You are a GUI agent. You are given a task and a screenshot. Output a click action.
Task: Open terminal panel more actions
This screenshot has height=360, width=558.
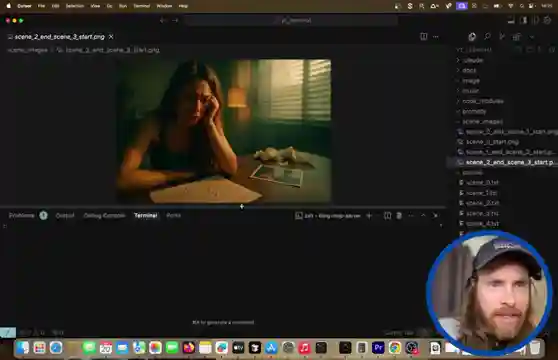click(411, 215)
